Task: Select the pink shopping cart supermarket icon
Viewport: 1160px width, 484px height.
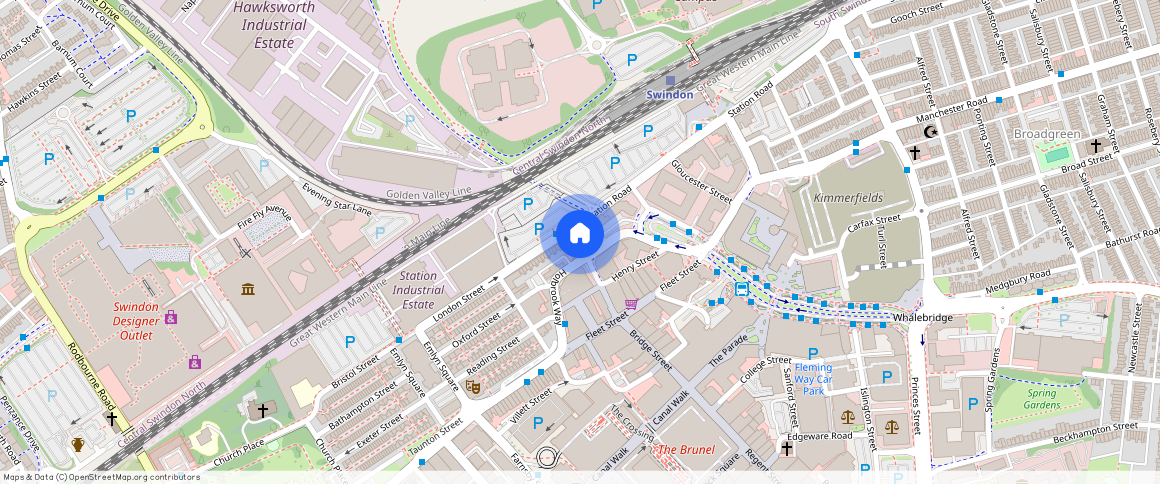Action: tap(631, 304)
